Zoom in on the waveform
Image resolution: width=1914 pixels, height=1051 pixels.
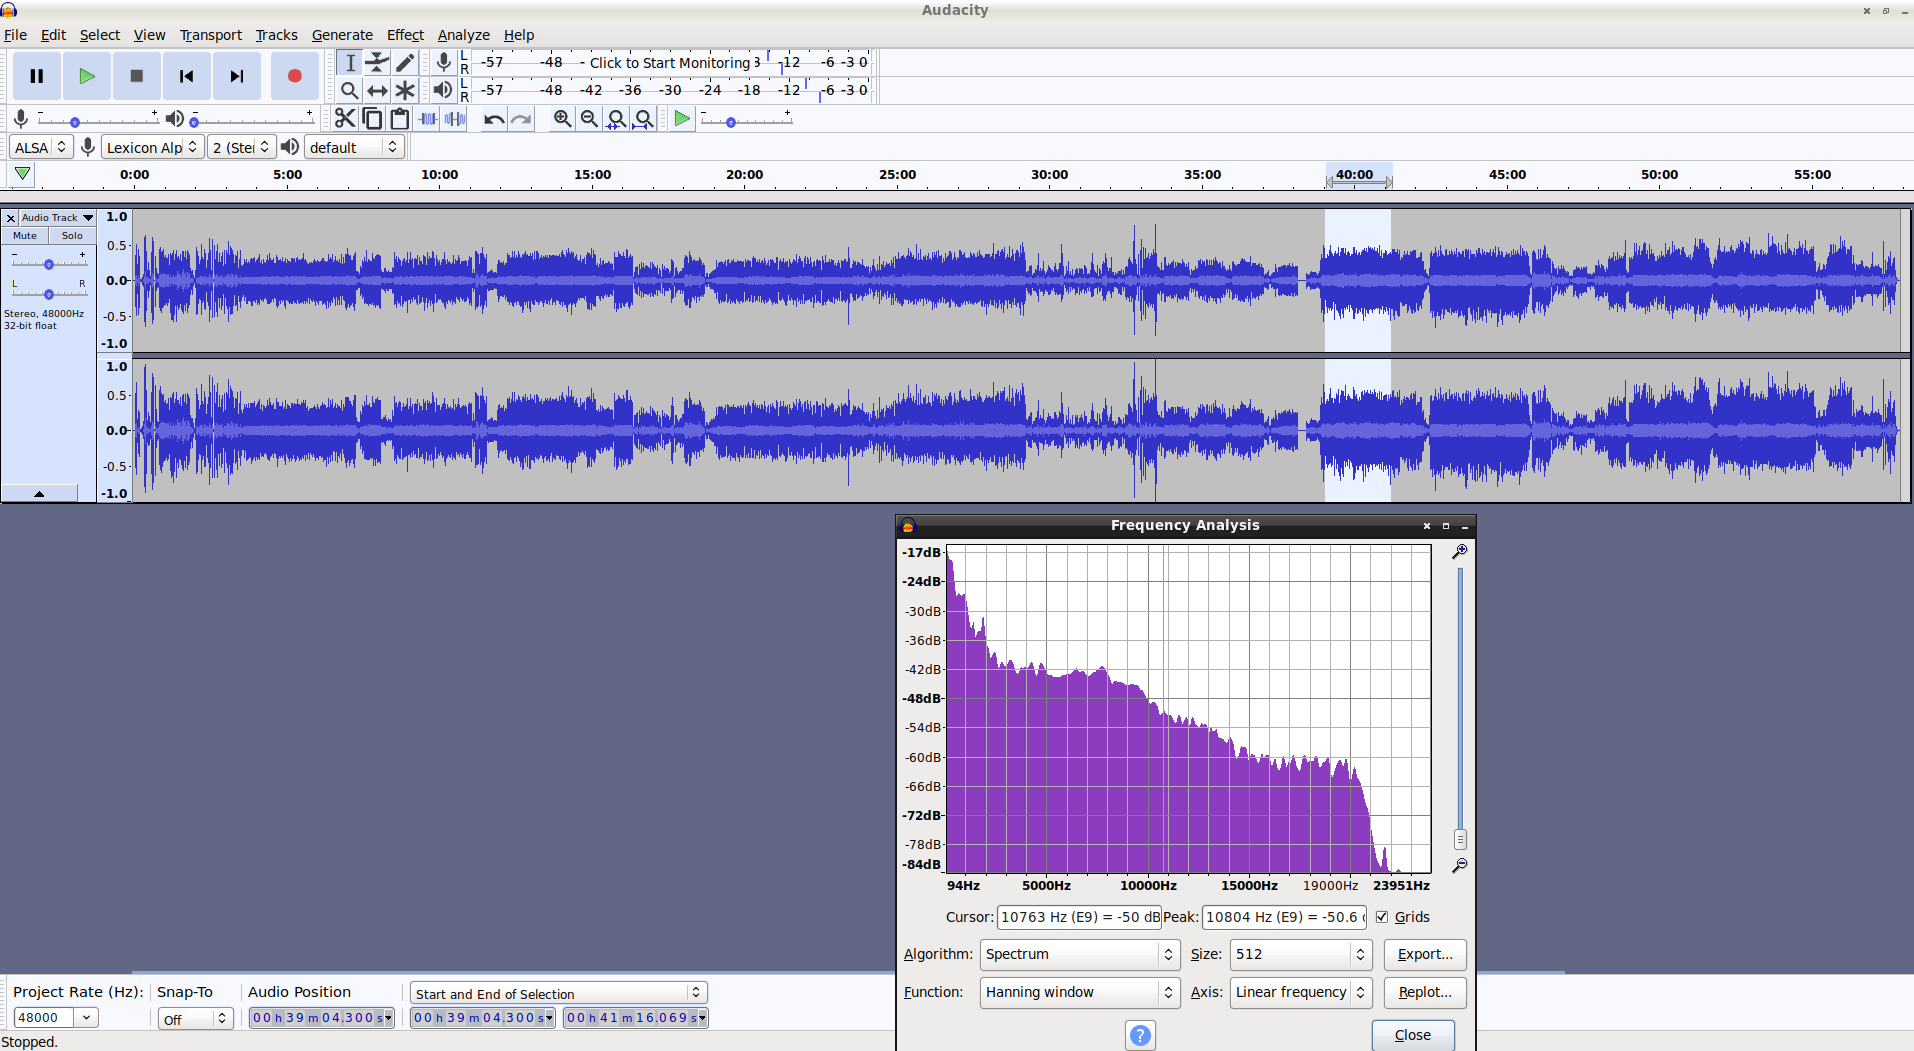563,119
